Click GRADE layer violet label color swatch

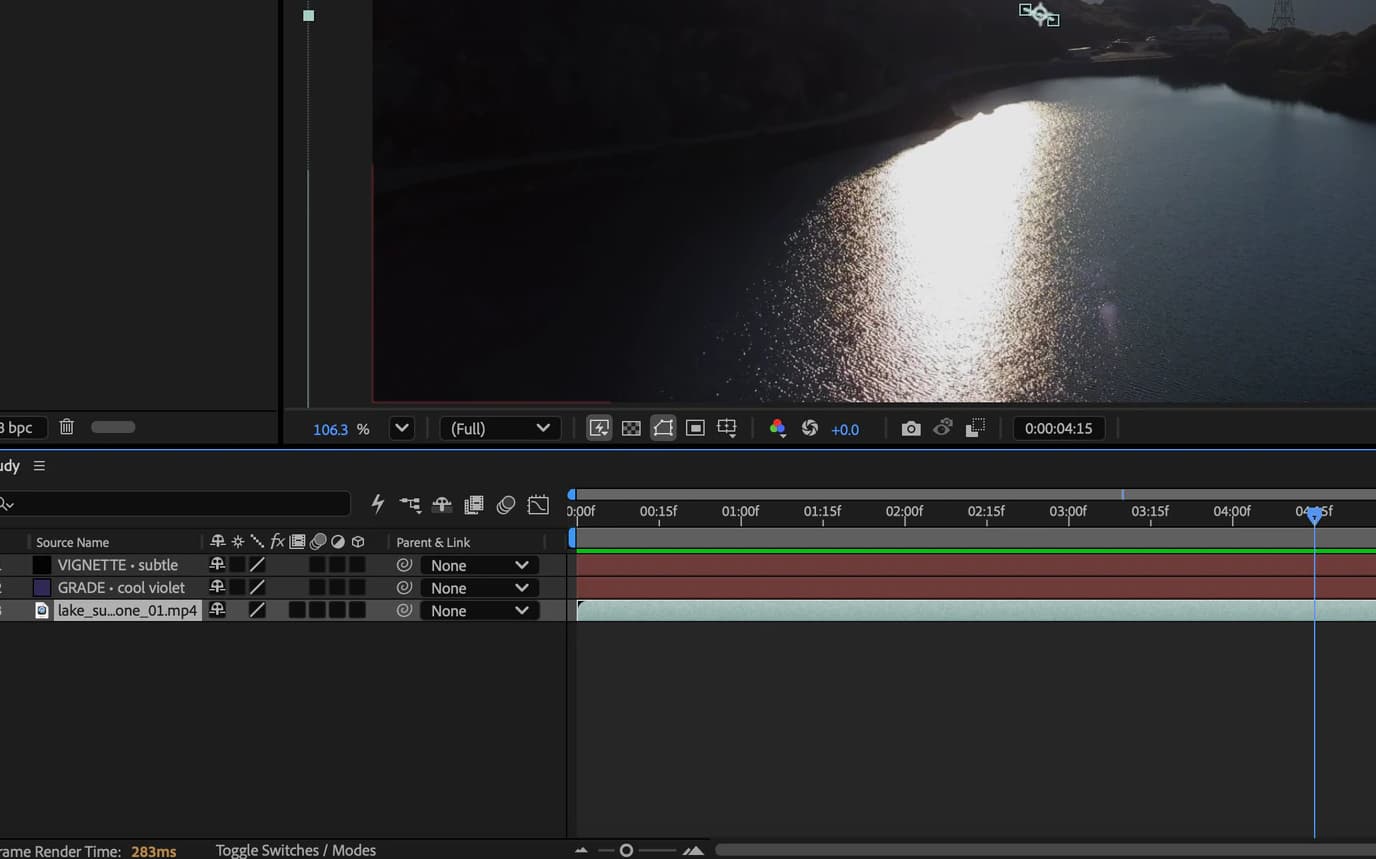point(42,588)
